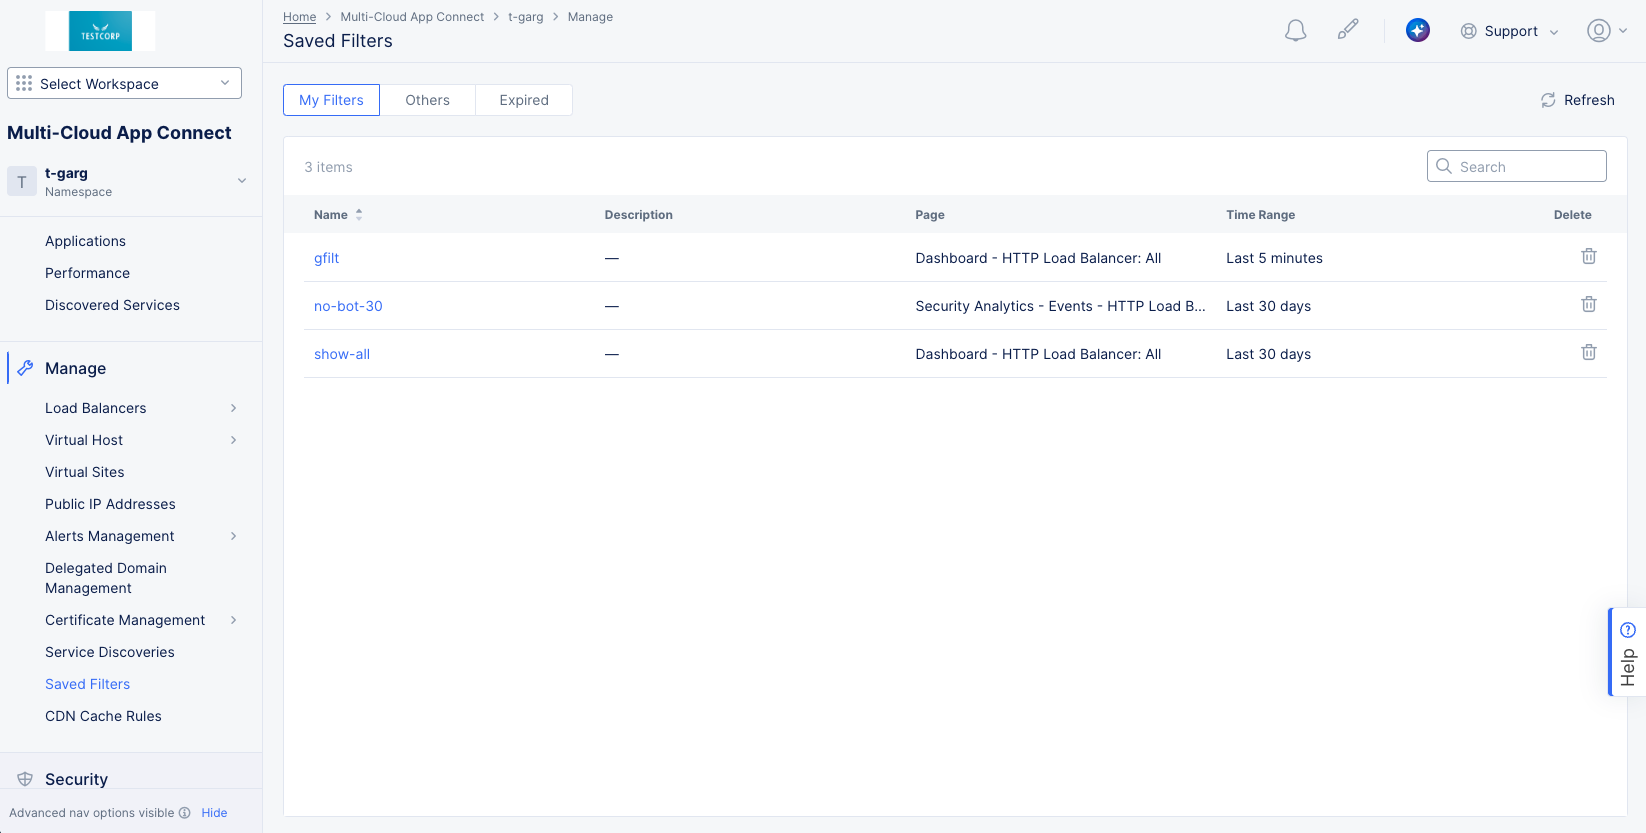Screen dimensions: 1646x833
Task: Open Virtual Sites menu item
Action: pyautogui.click(x=85, y=472)
